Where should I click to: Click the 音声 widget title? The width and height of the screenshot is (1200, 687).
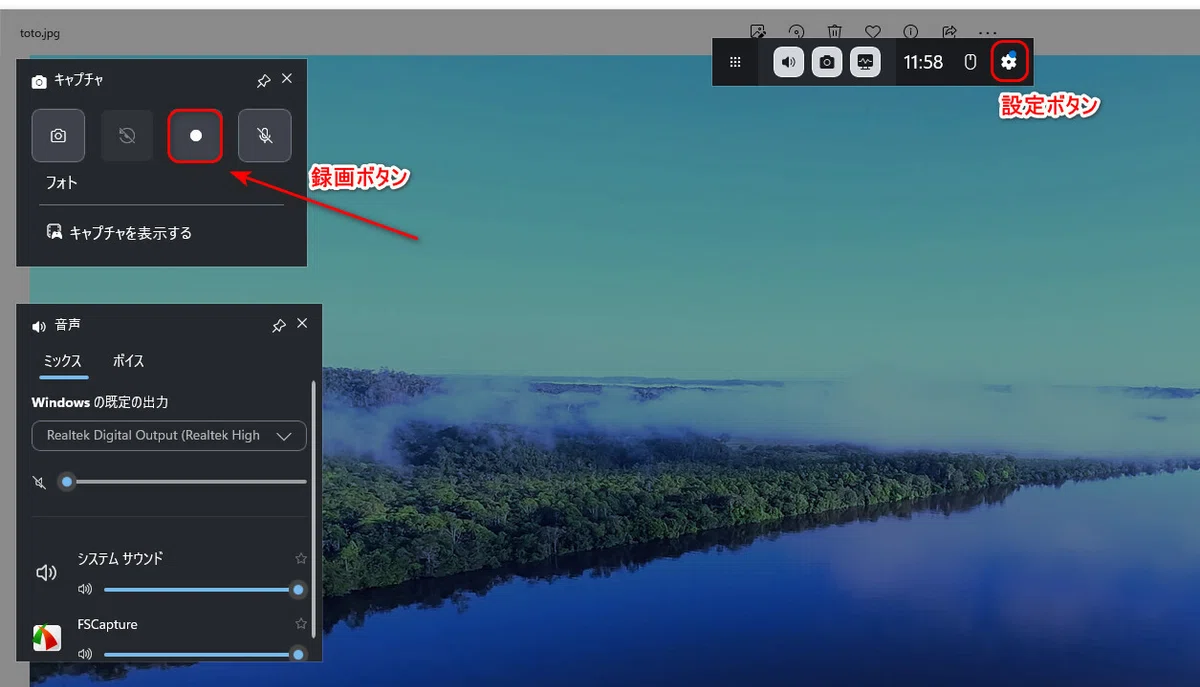[x=68, y=325]
